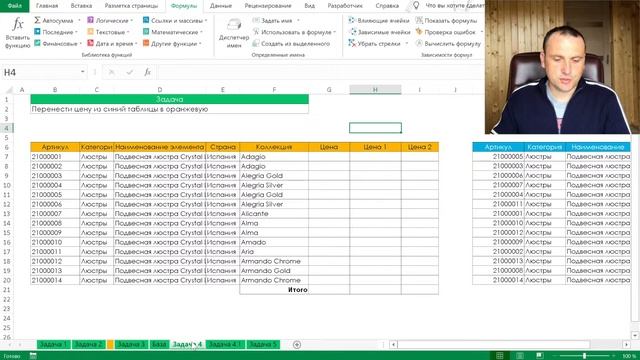Switch to Page Layout view in status bar
The width and height of the screenshot is (640, 360).
520,356
